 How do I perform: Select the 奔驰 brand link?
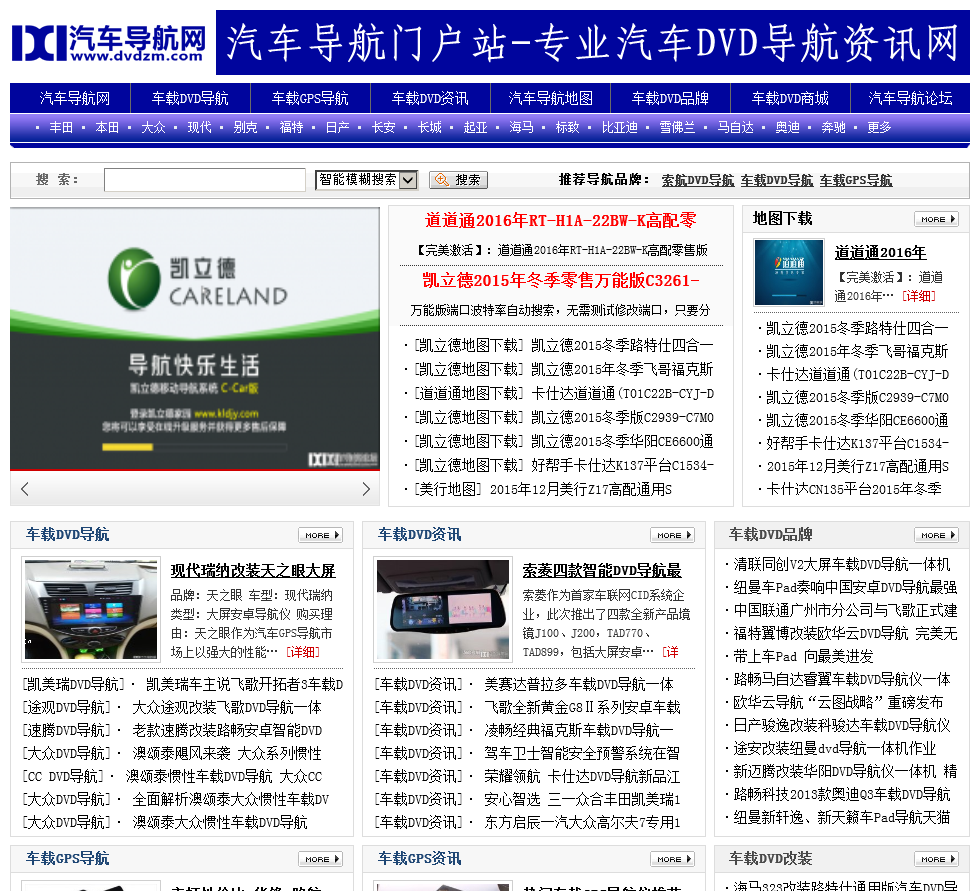point(834,127)
